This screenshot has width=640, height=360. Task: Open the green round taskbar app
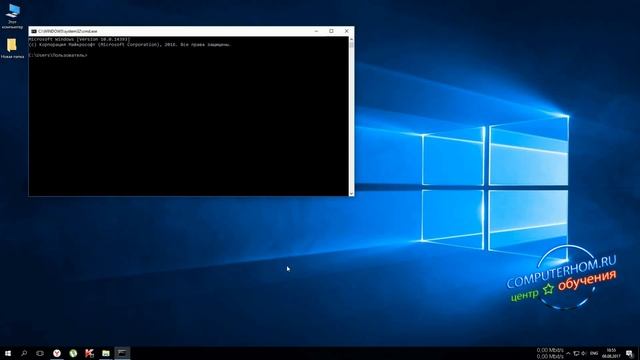coord(73,353)
